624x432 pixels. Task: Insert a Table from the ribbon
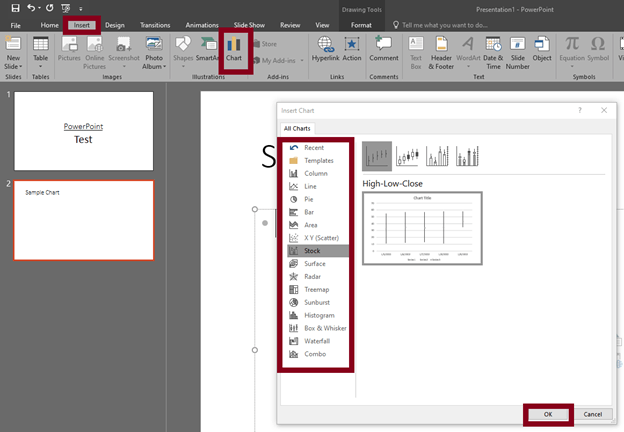point(41,52)
